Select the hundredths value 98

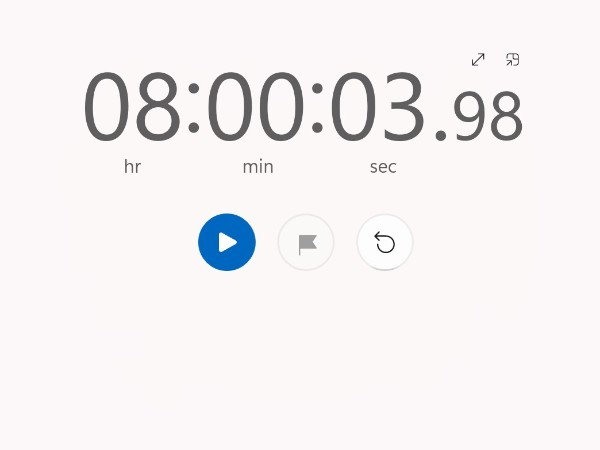(488, 116)
